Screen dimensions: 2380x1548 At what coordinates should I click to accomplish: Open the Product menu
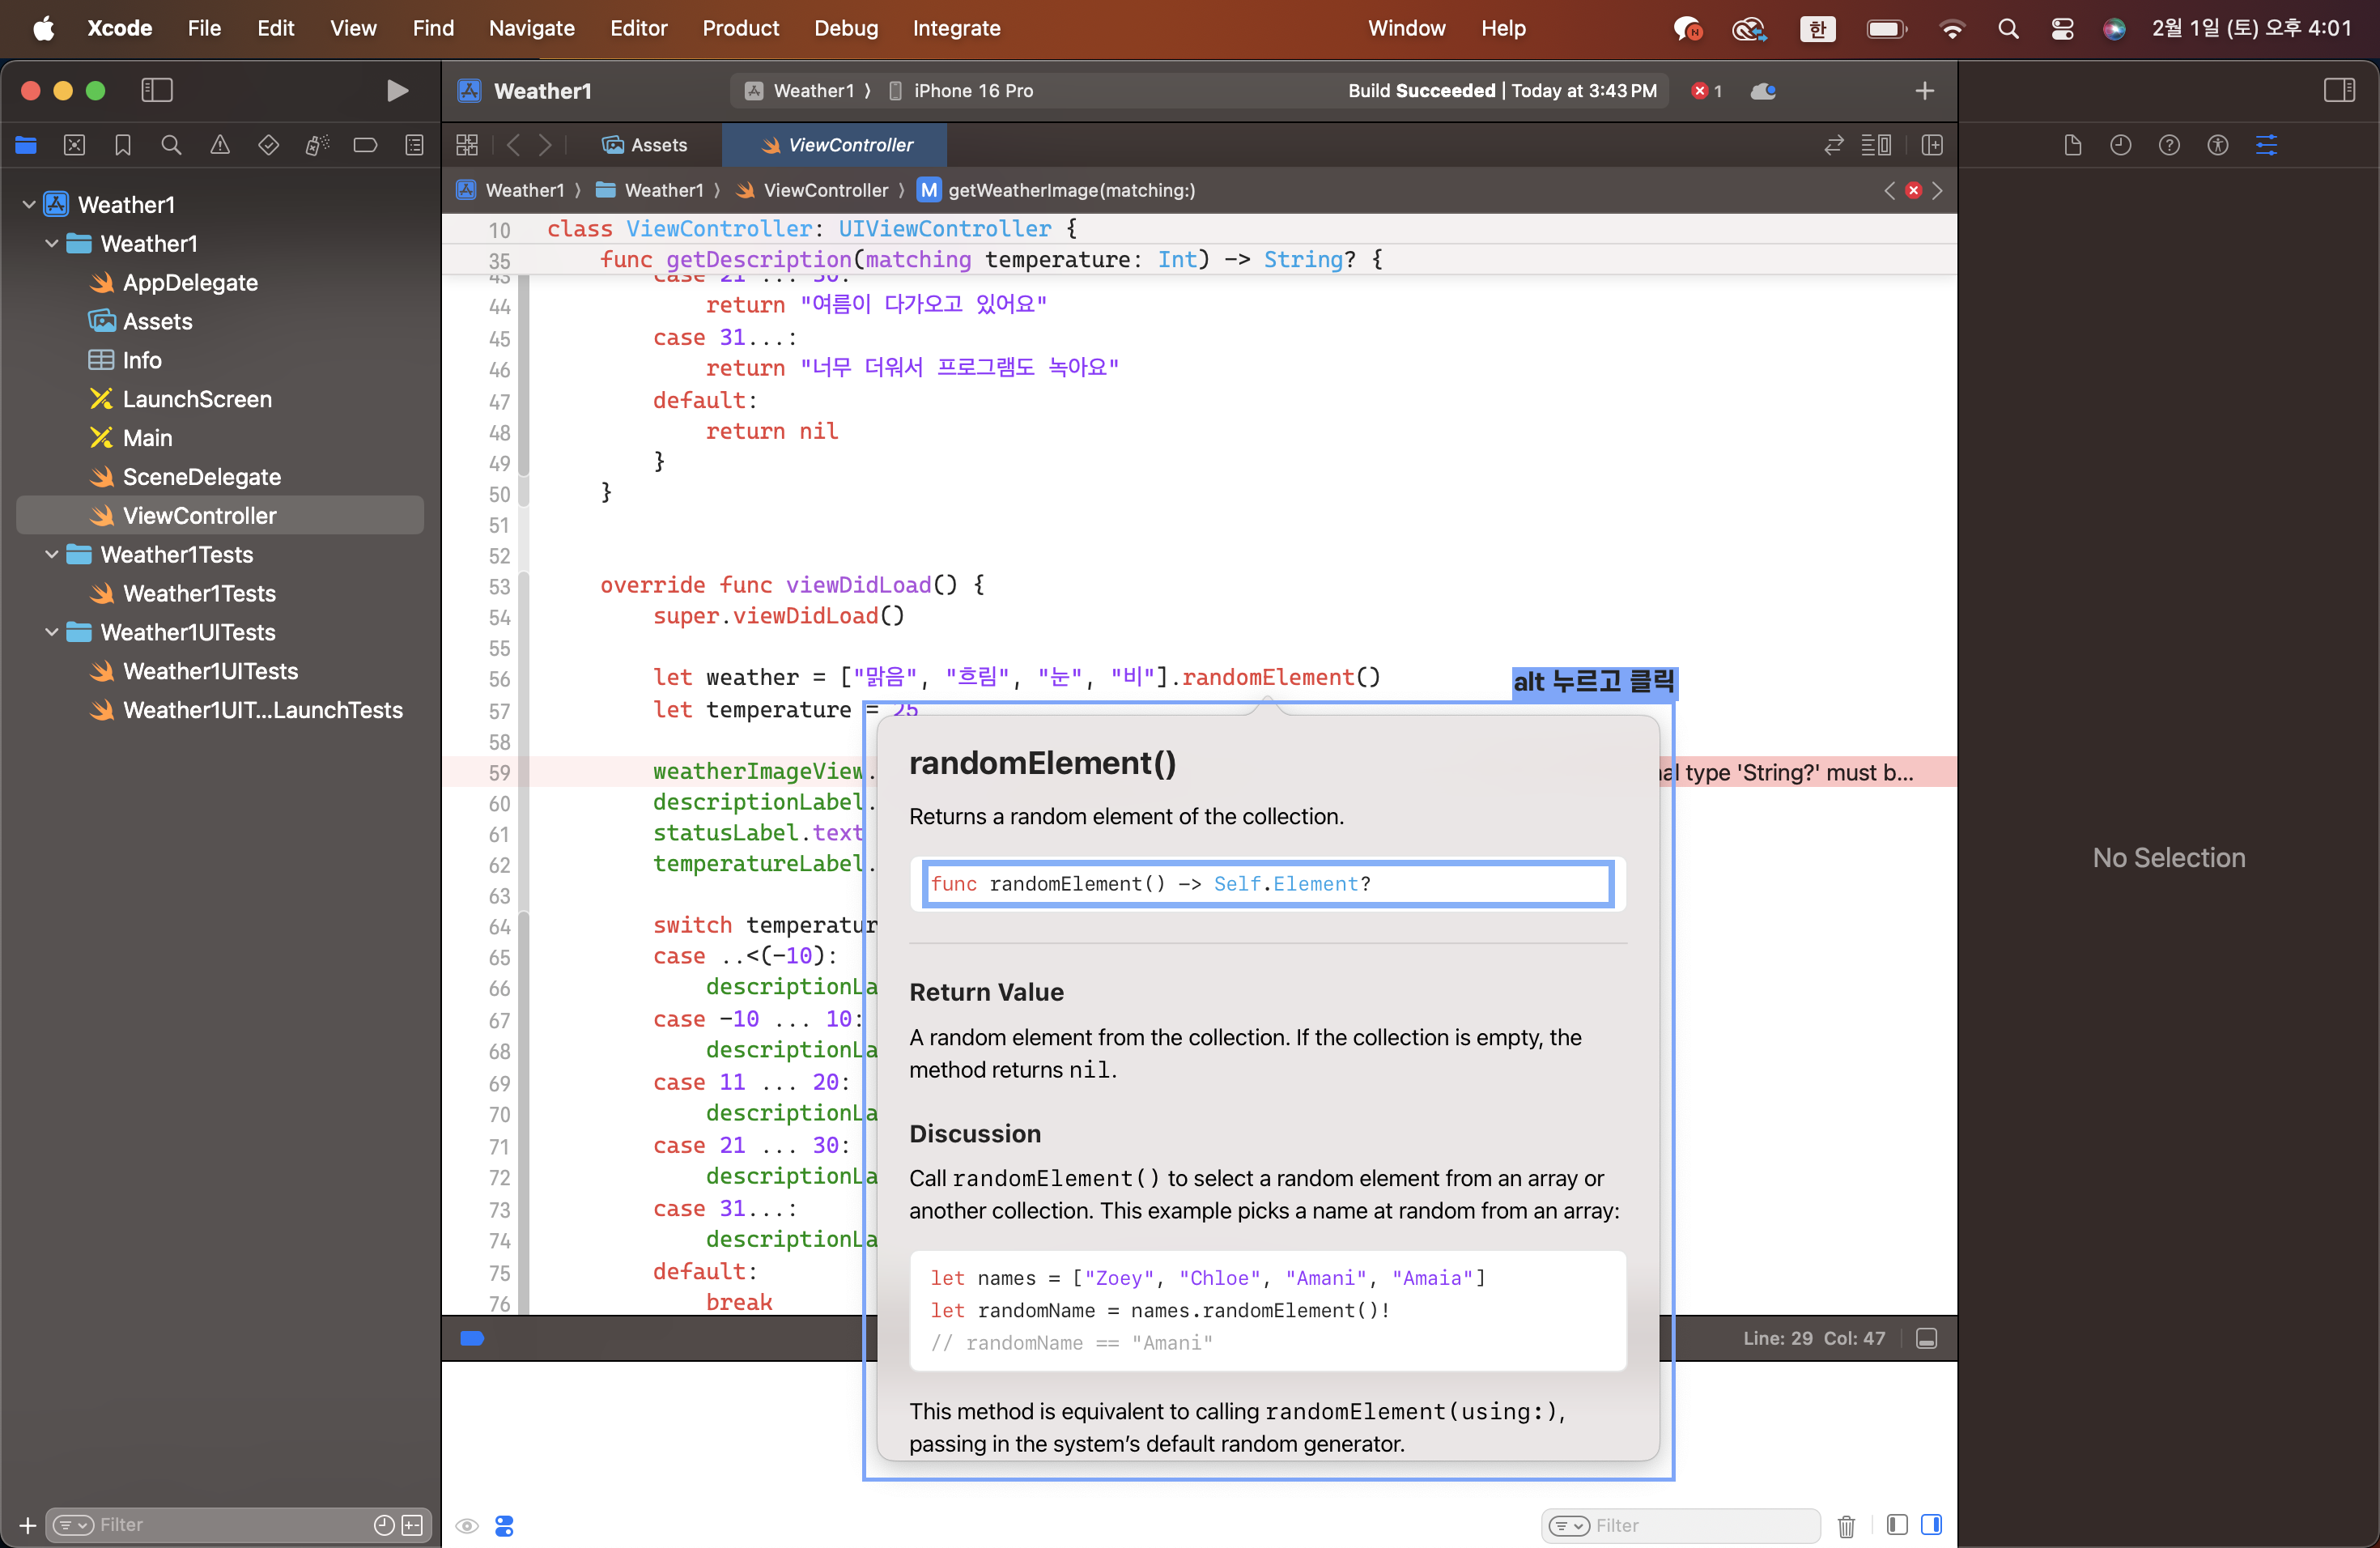click(740, 28)
